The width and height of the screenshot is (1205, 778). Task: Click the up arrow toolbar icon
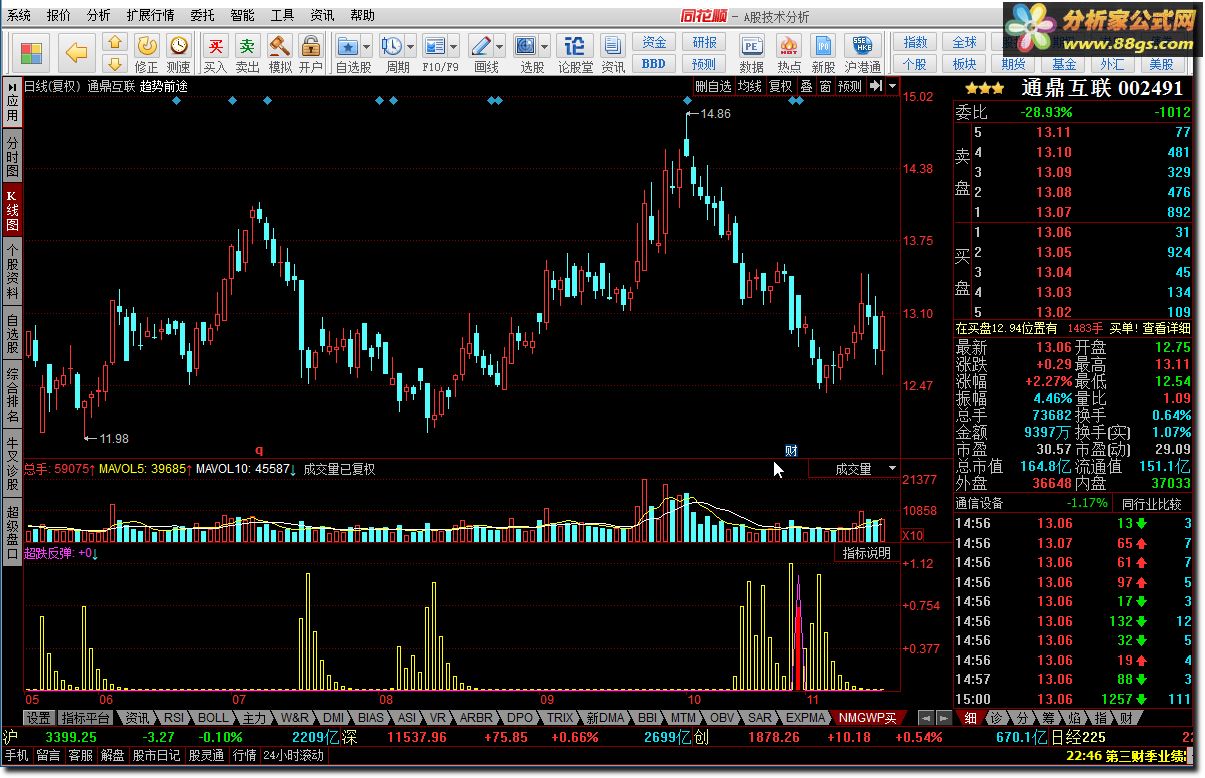(x=114, y=42)
